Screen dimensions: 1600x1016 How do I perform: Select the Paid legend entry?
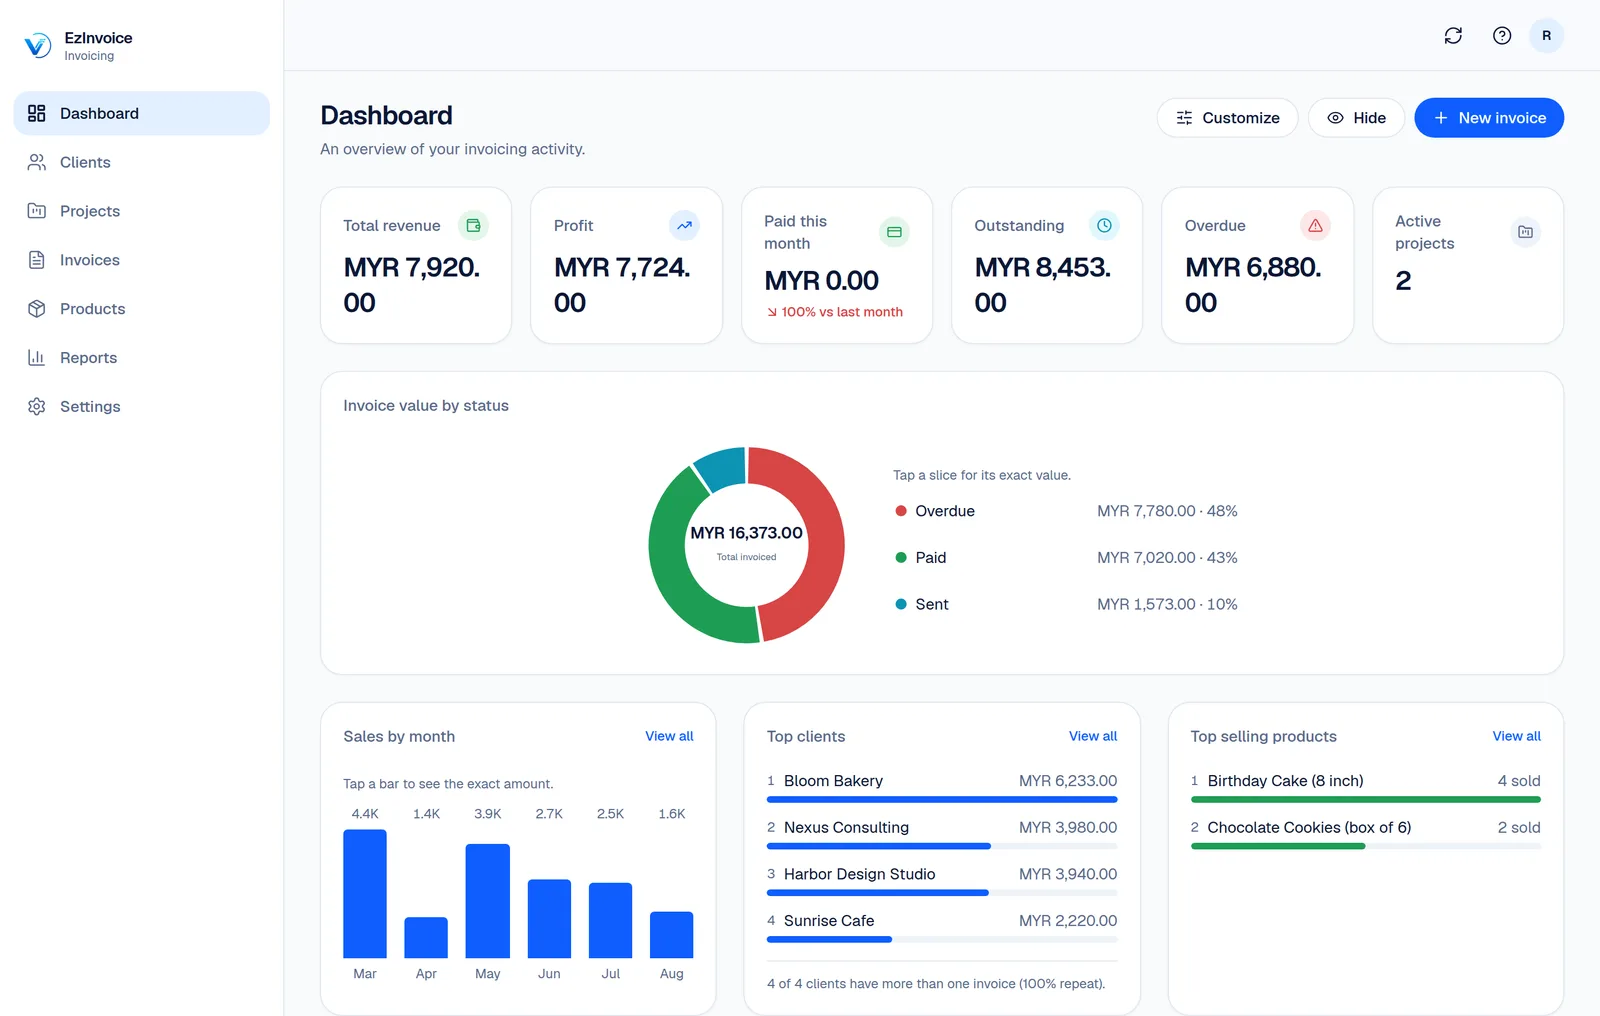click(x=1066, y=558)
